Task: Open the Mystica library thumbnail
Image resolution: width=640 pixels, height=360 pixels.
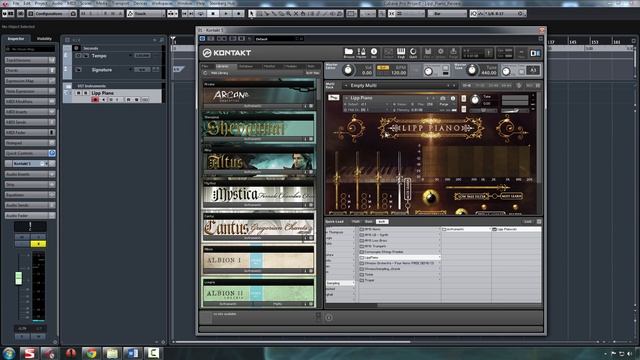Action: click(259, 195)
